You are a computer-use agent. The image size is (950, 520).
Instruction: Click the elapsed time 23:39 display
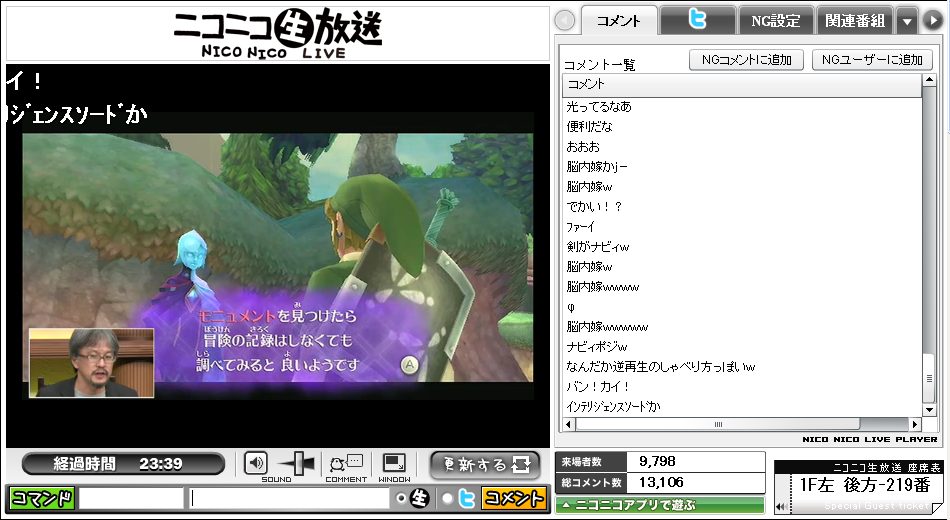(123, 464)
